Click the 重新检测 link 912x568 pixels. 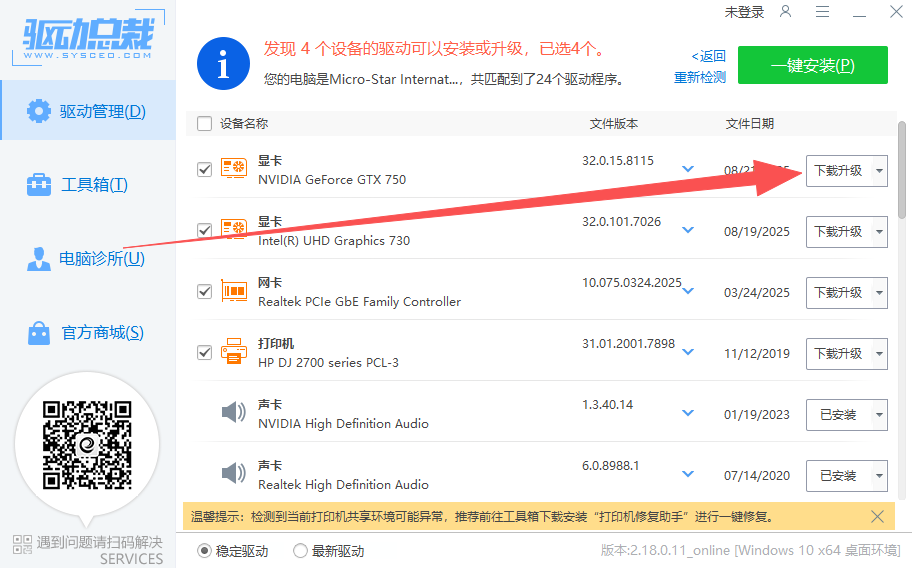(699, 77)
